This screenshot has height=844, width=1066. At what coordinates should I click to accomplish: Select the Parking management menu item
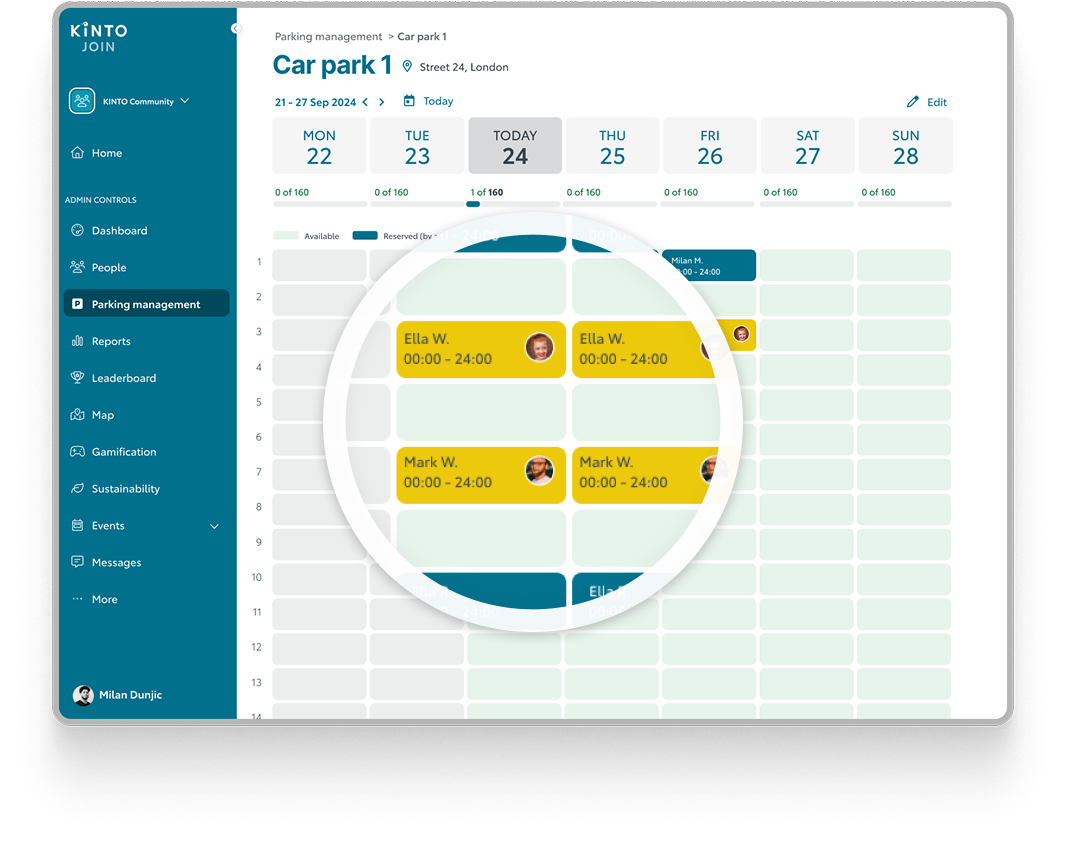pos(146,304)
